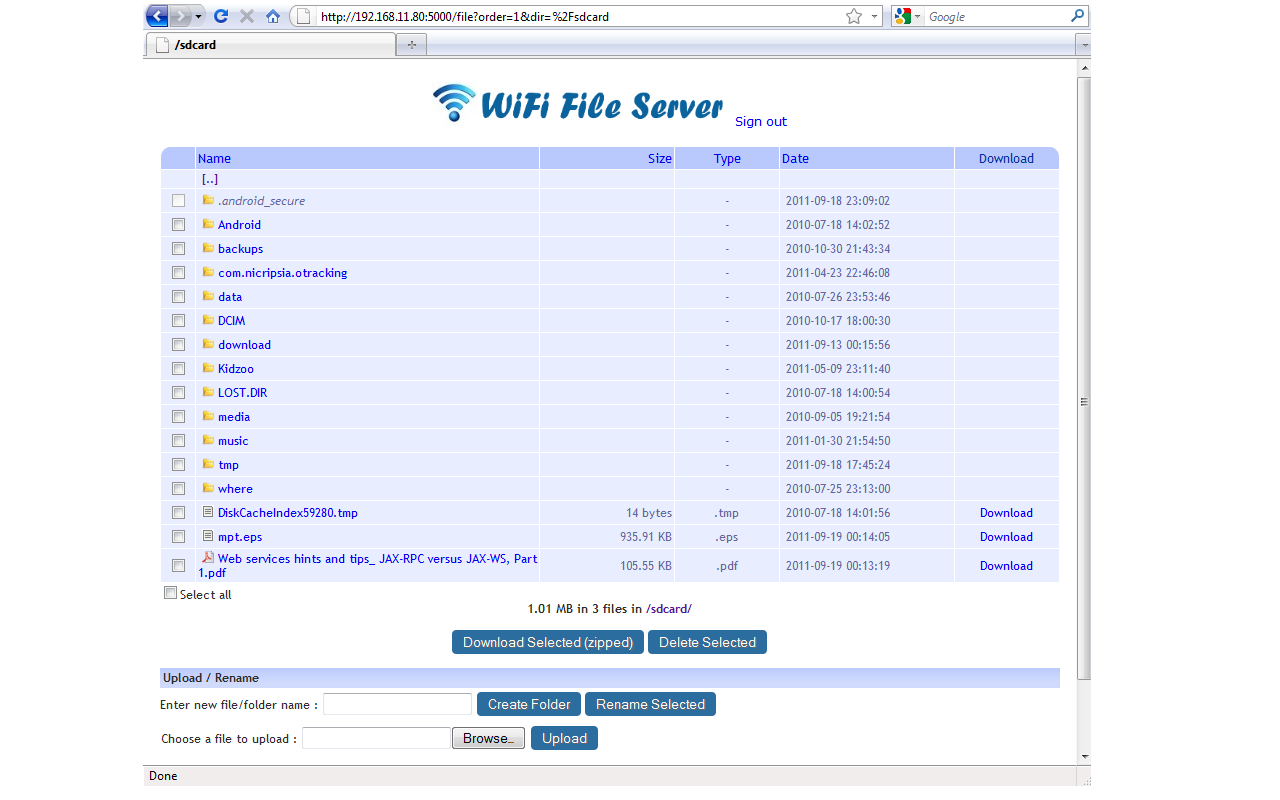The width and height of the screenshot is (1280, 800).
Task: Check the box beside mpt.eps
Action: pos(178,536)
